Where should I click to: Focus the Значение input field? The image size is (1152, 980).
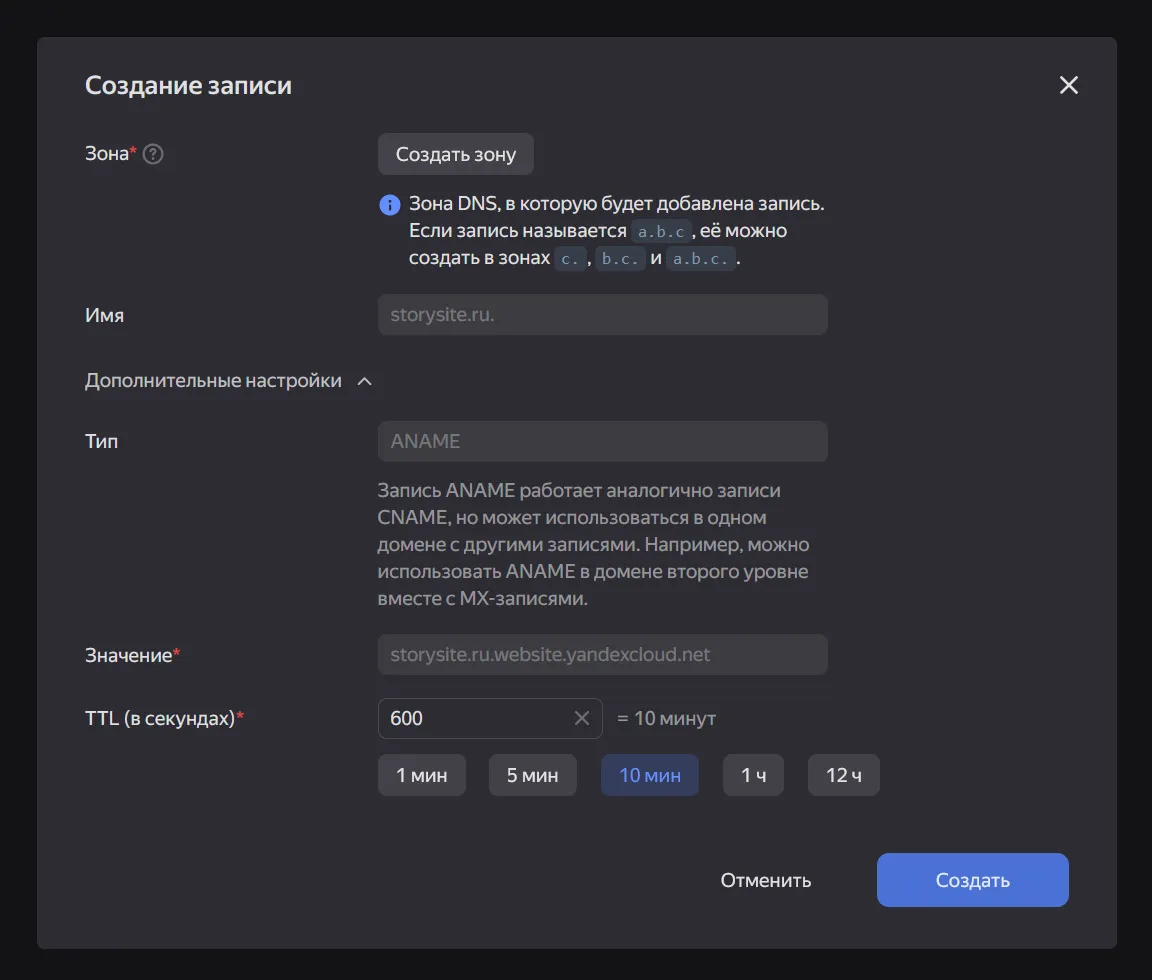[602, 655]
